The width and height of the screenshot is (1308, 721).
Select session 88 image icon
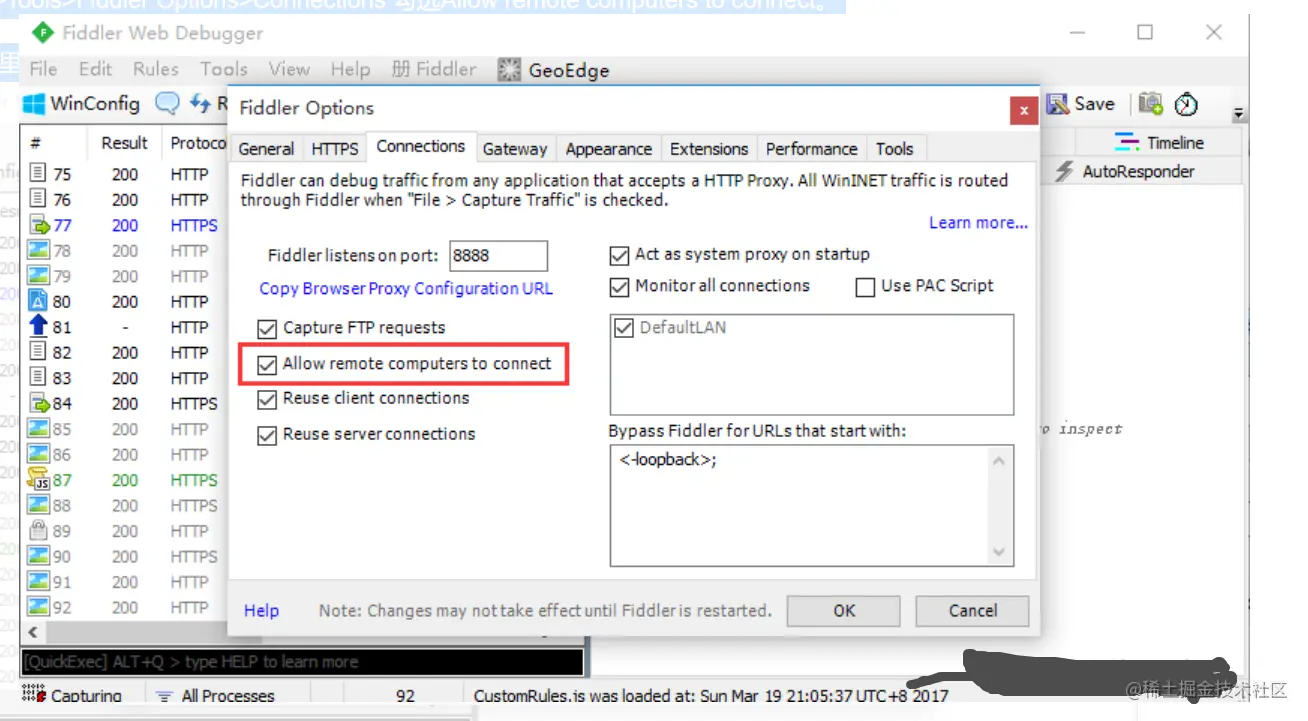click(x=38, y=505)
